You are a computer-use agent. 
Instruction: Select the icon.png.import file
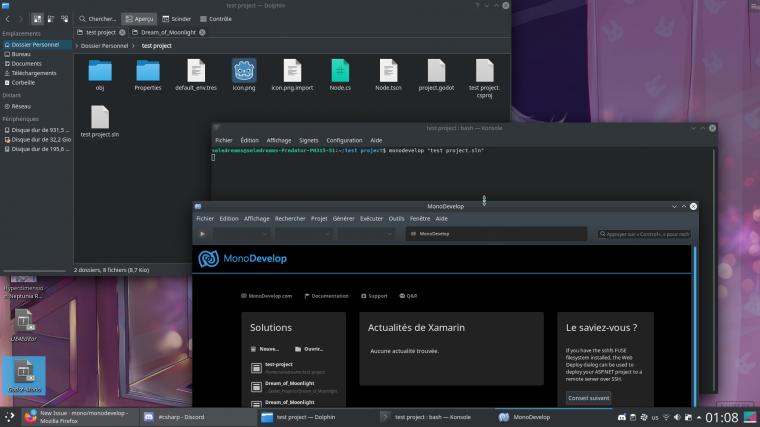tap(292, 71)
